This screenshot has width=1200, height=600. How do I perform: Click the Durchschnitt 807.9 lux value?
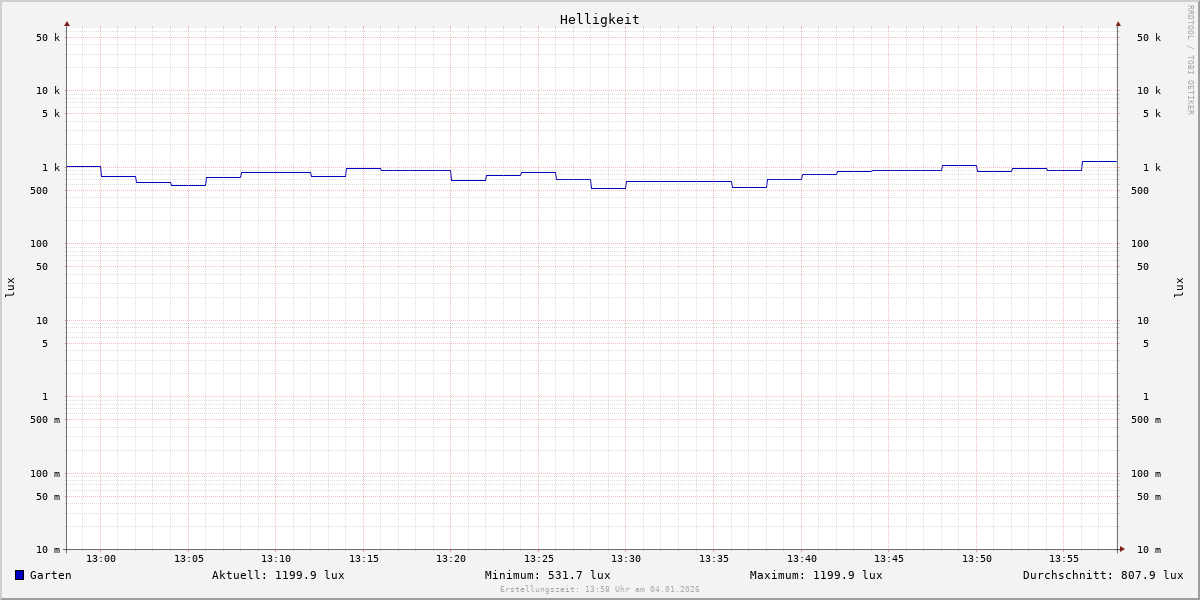point(1102,575)
